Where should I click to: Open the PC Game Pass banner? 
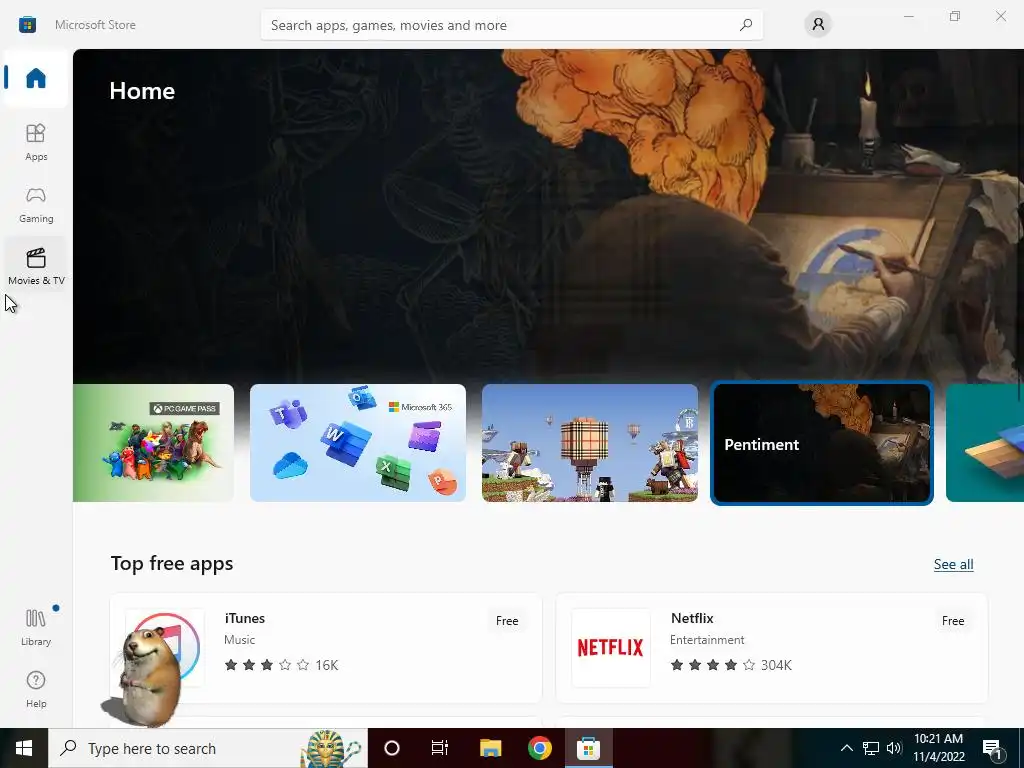click(153, 443)
